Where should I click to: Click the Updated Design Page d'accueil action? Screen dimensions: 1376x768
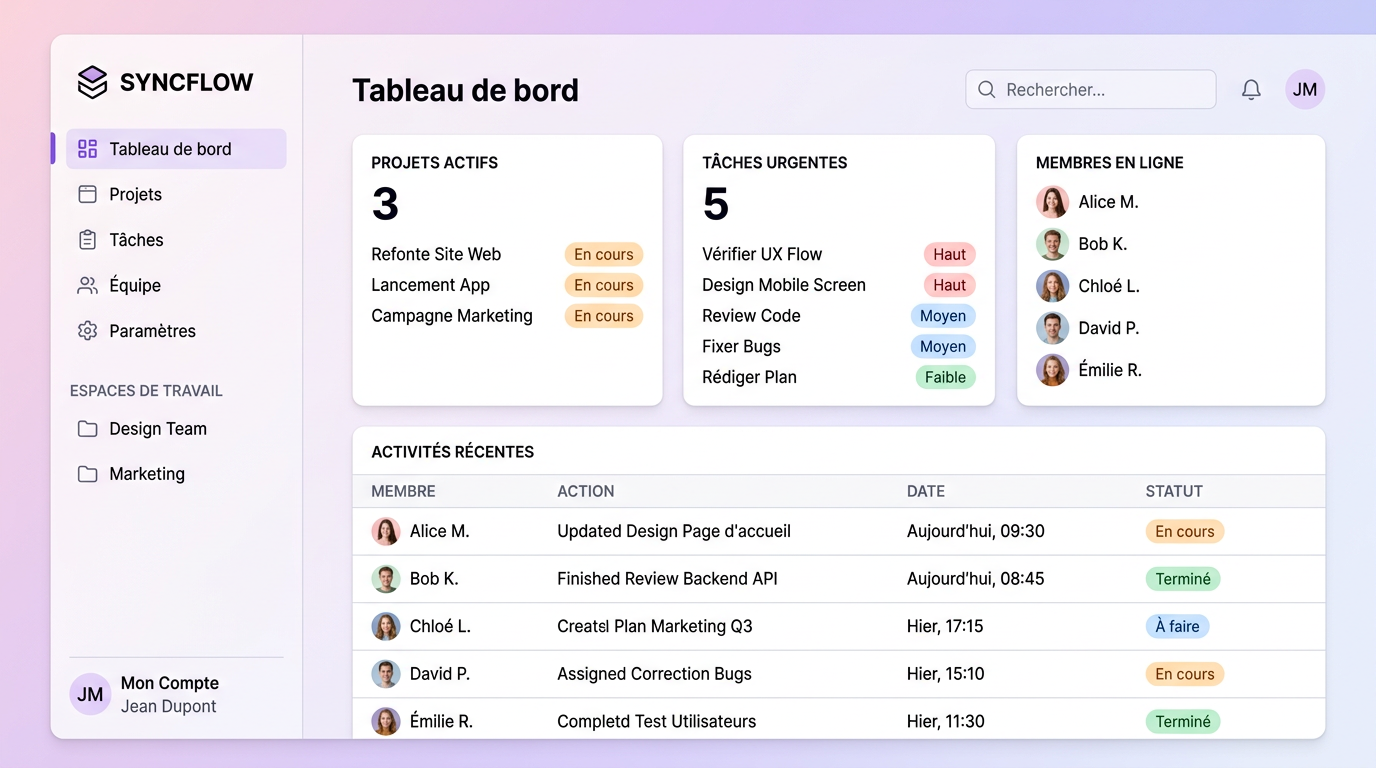[674, 532]
